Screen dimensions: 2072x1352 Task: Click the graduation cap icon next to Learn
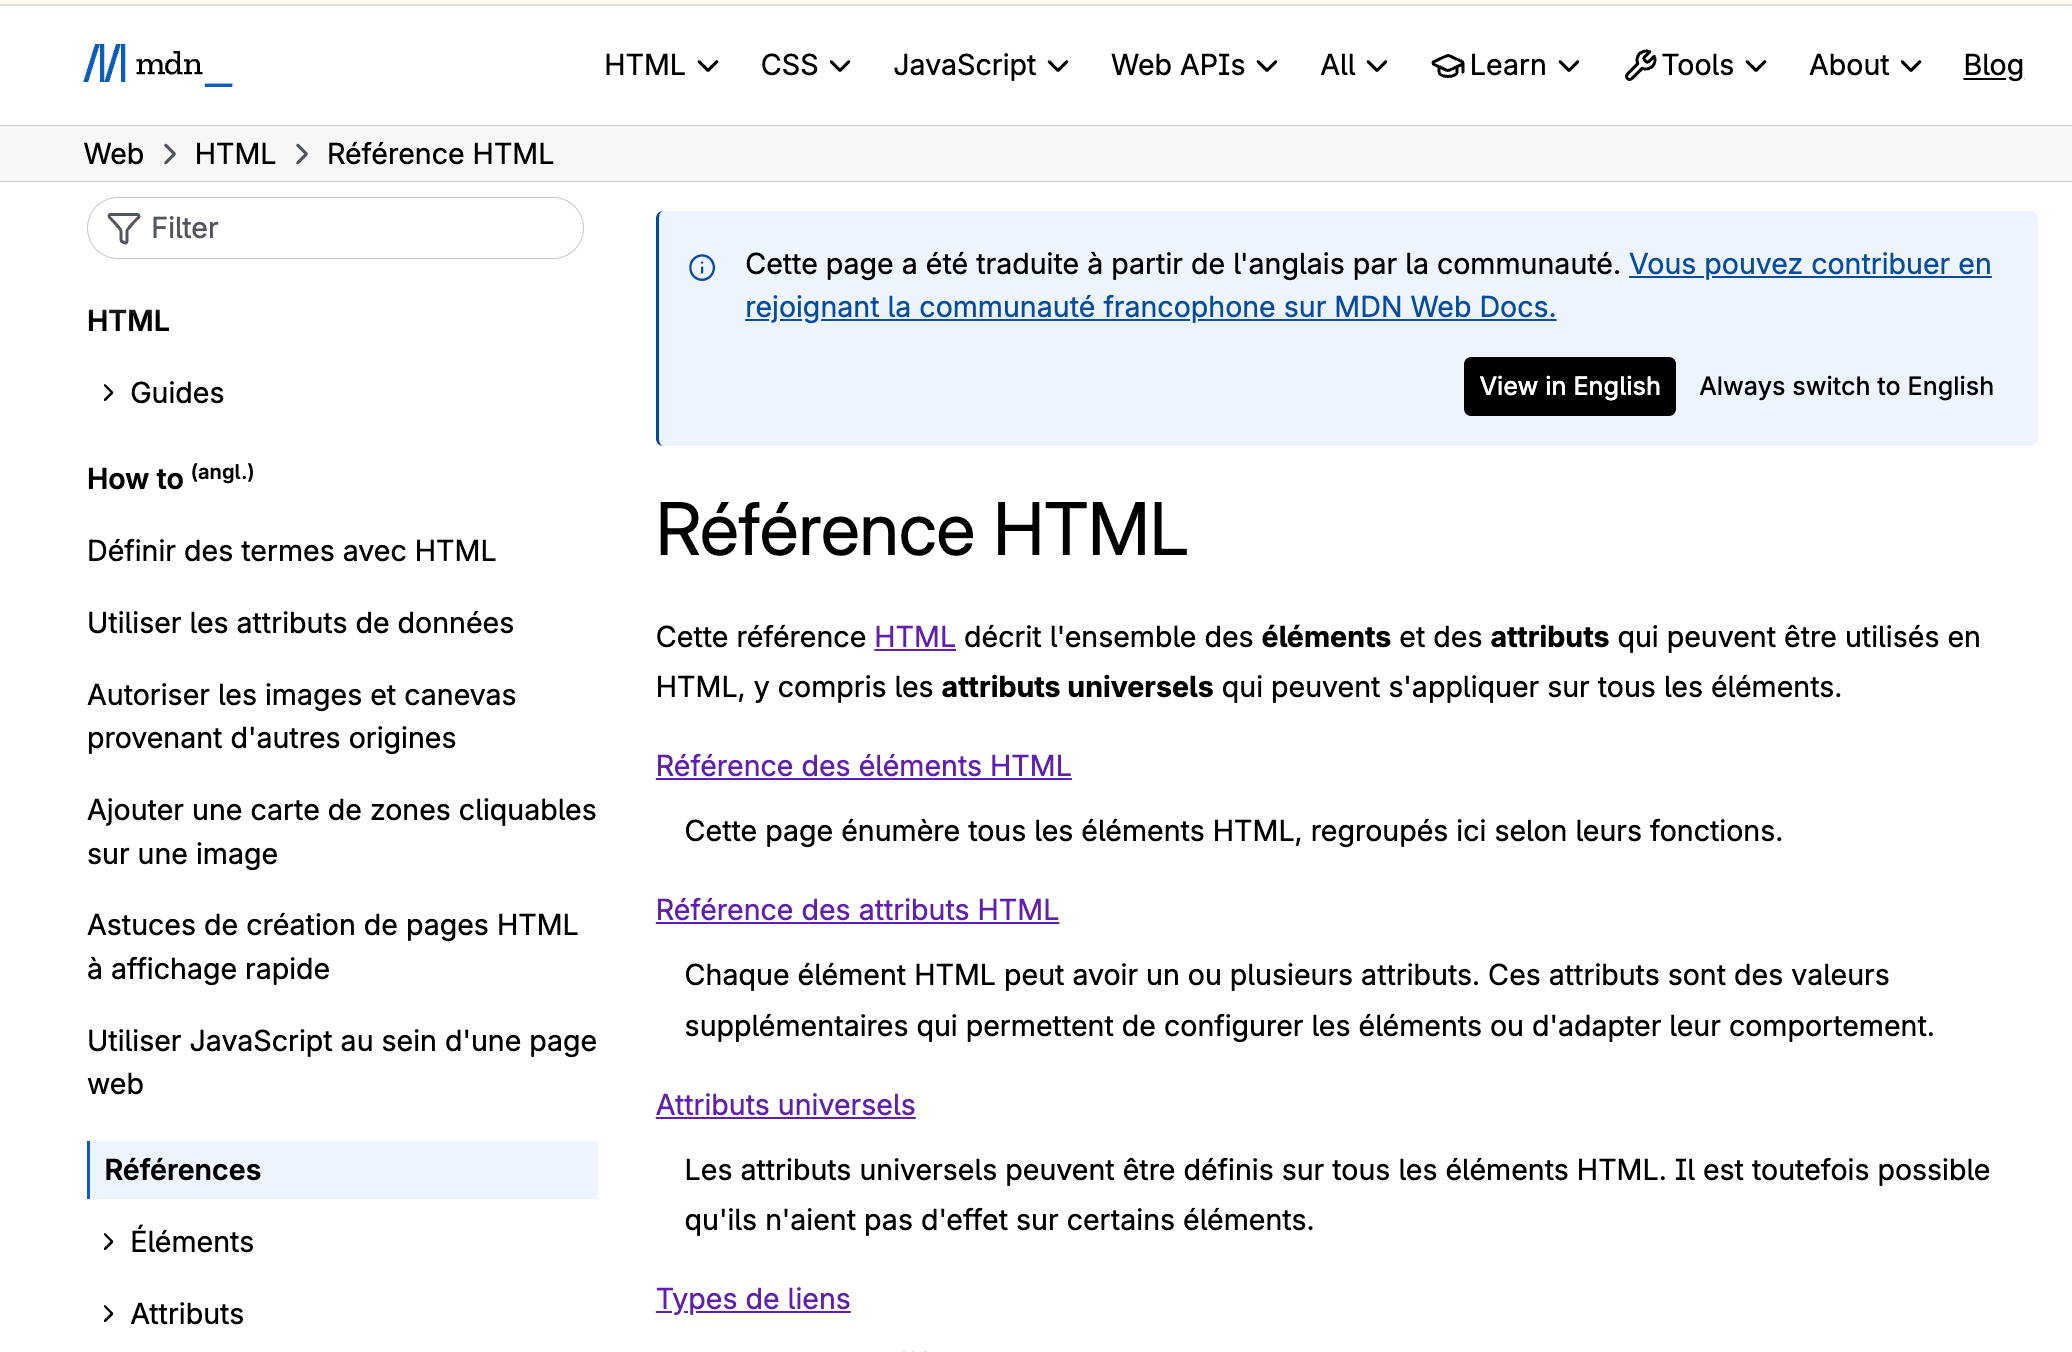[1447, 65]
